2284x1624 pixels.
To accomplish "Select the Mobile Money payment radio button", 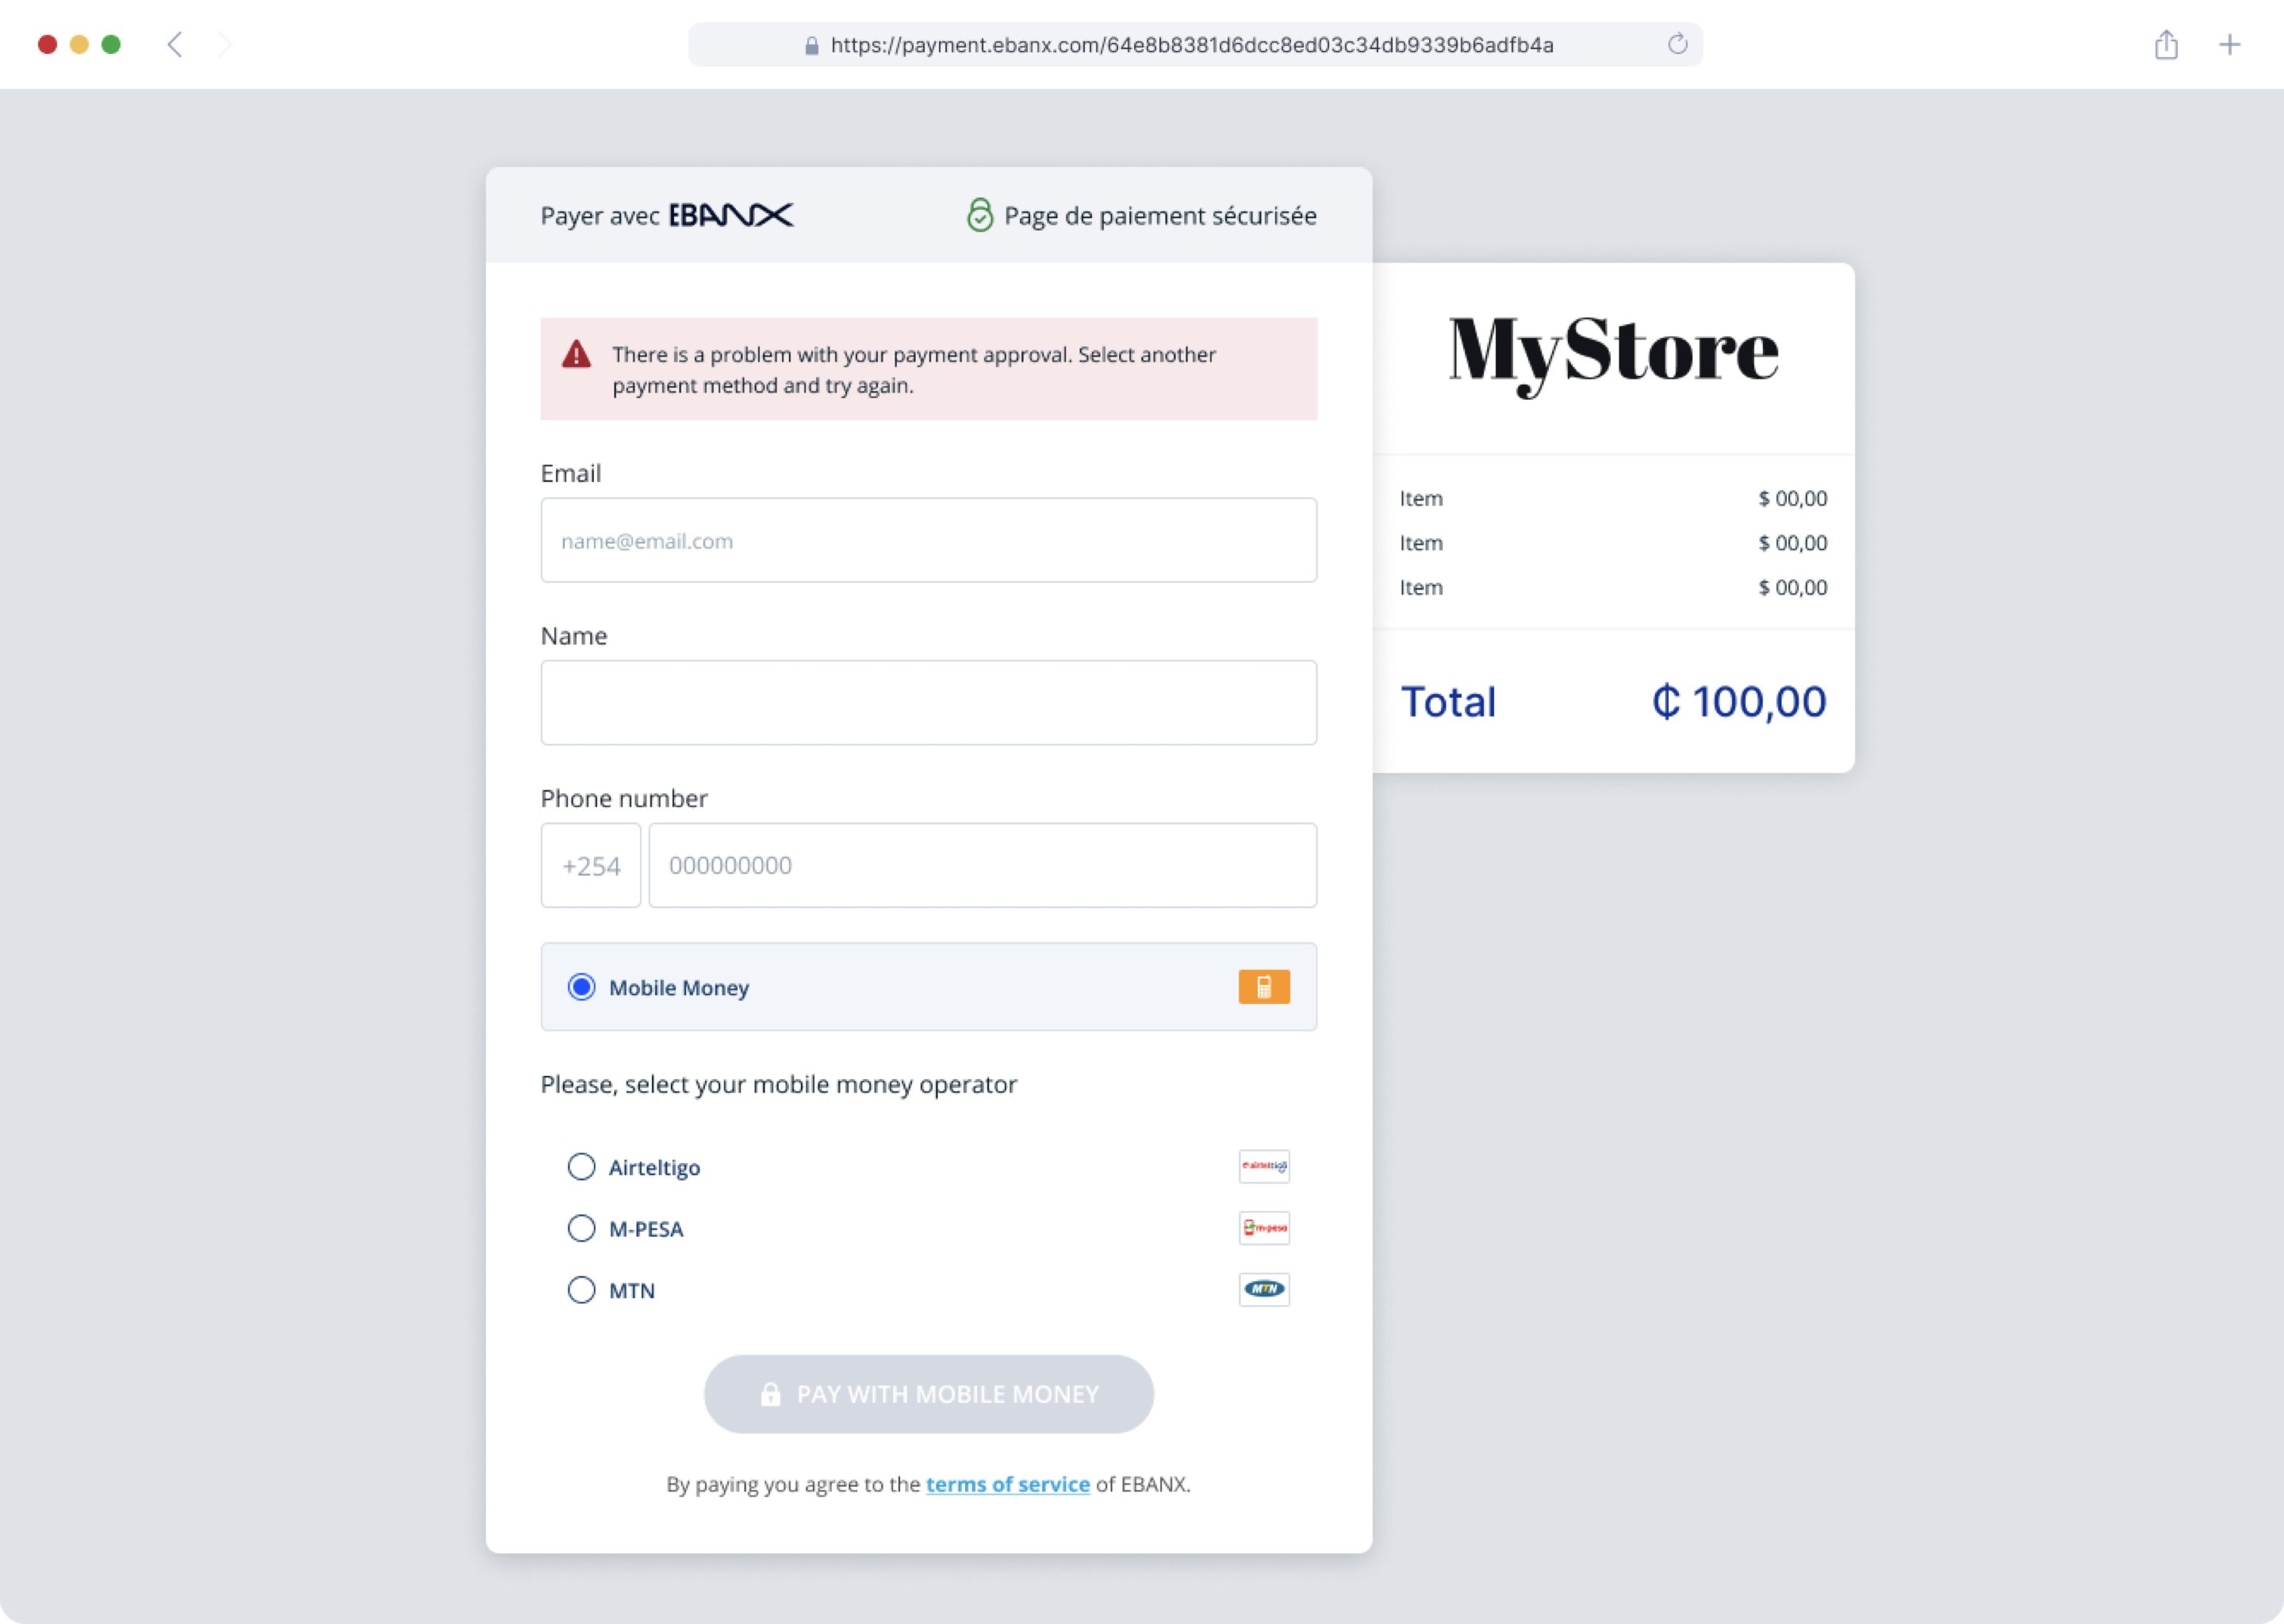I will 581,987.
